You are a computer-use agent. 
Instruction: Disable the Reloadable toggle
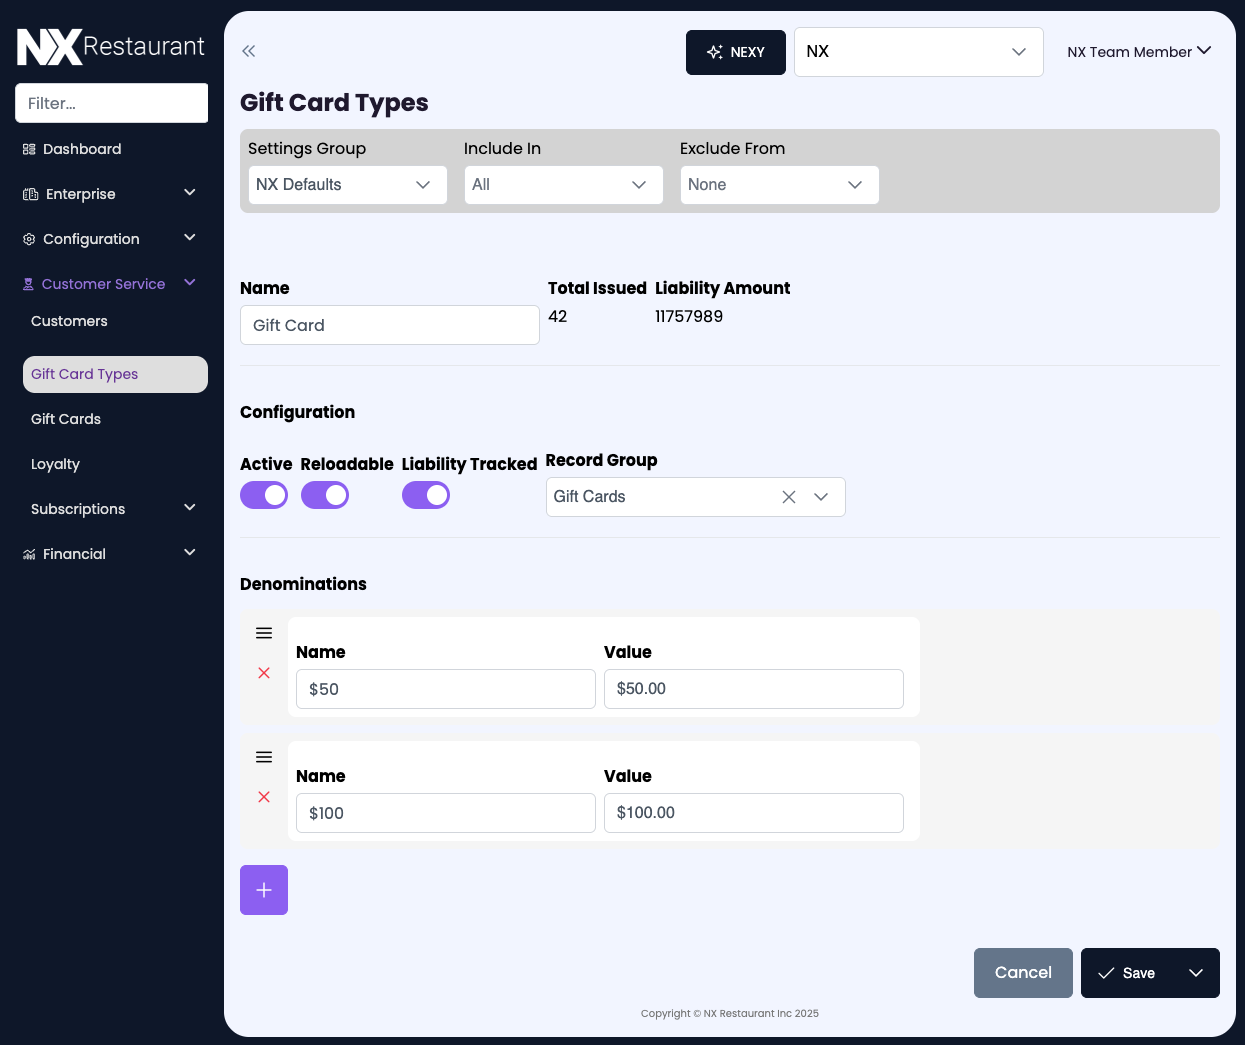[325, 495]
